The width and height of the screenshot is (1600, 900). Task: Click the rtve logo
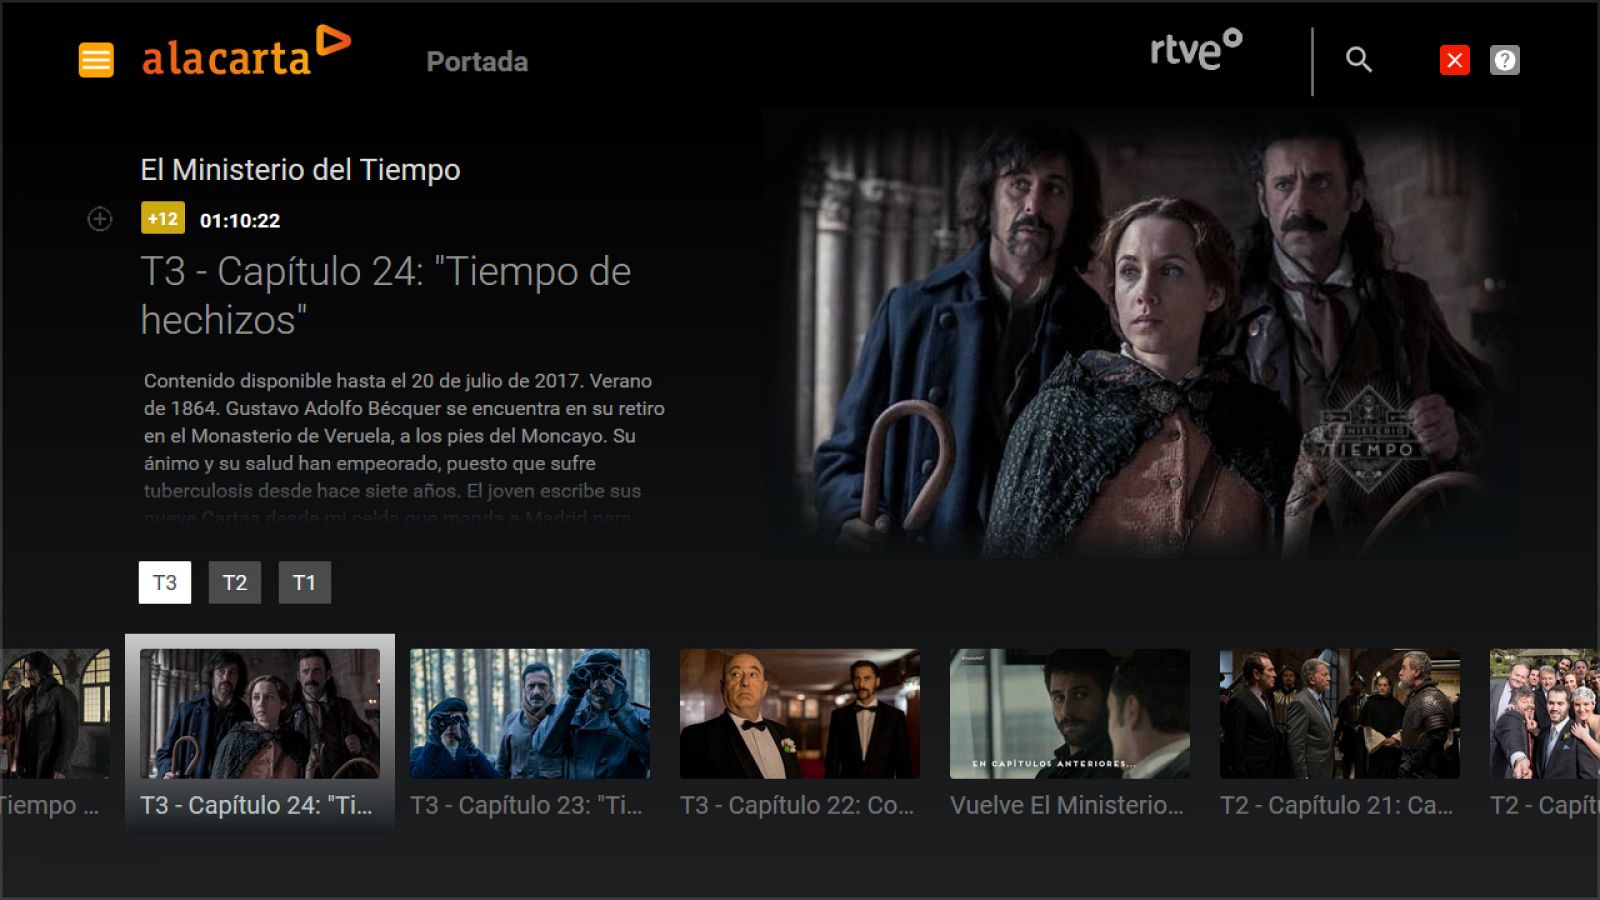tap(1196, 50)
